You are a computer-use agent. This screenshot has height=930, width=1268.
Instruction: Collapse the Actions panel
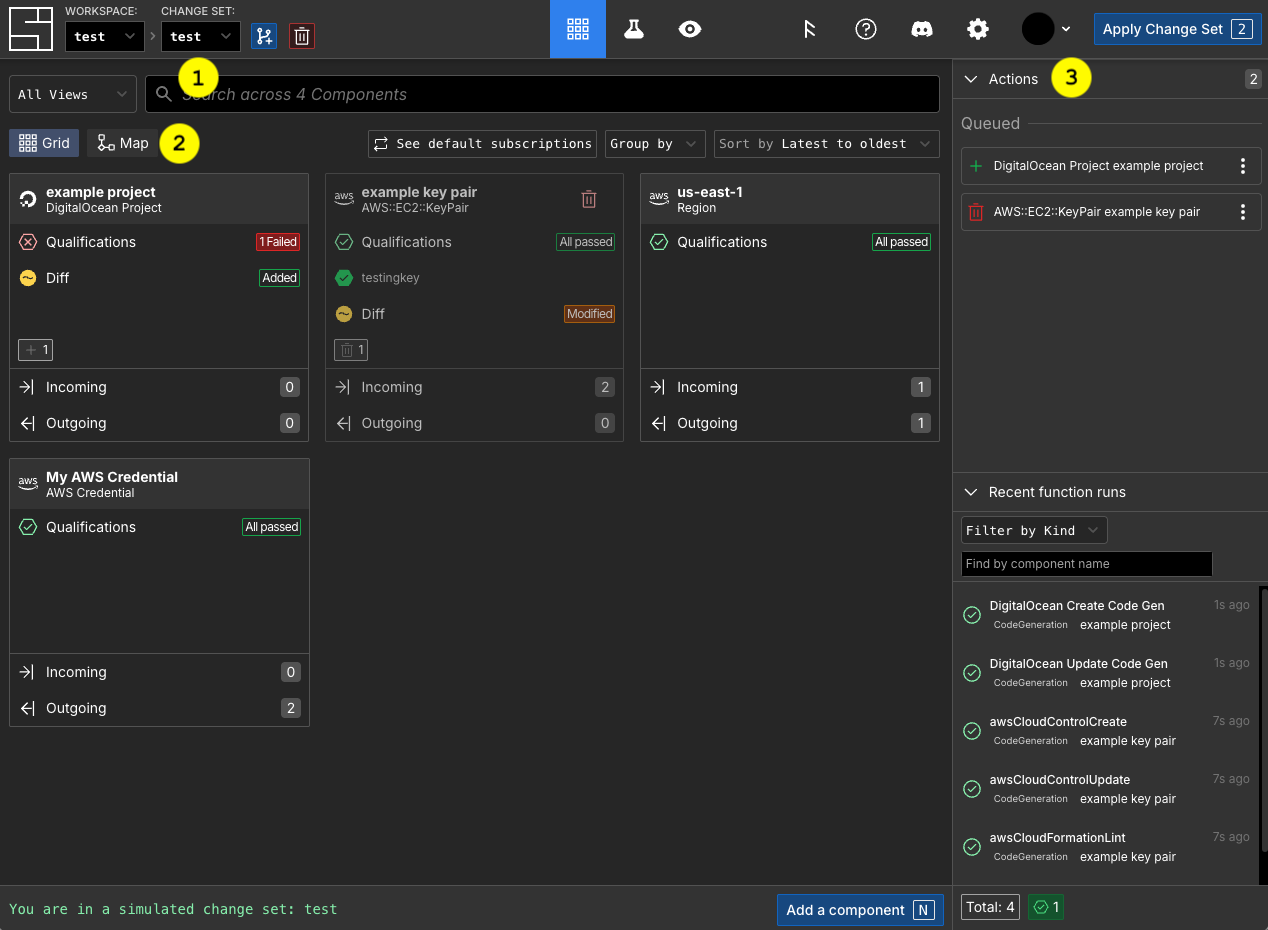click(x=971, y=79)
